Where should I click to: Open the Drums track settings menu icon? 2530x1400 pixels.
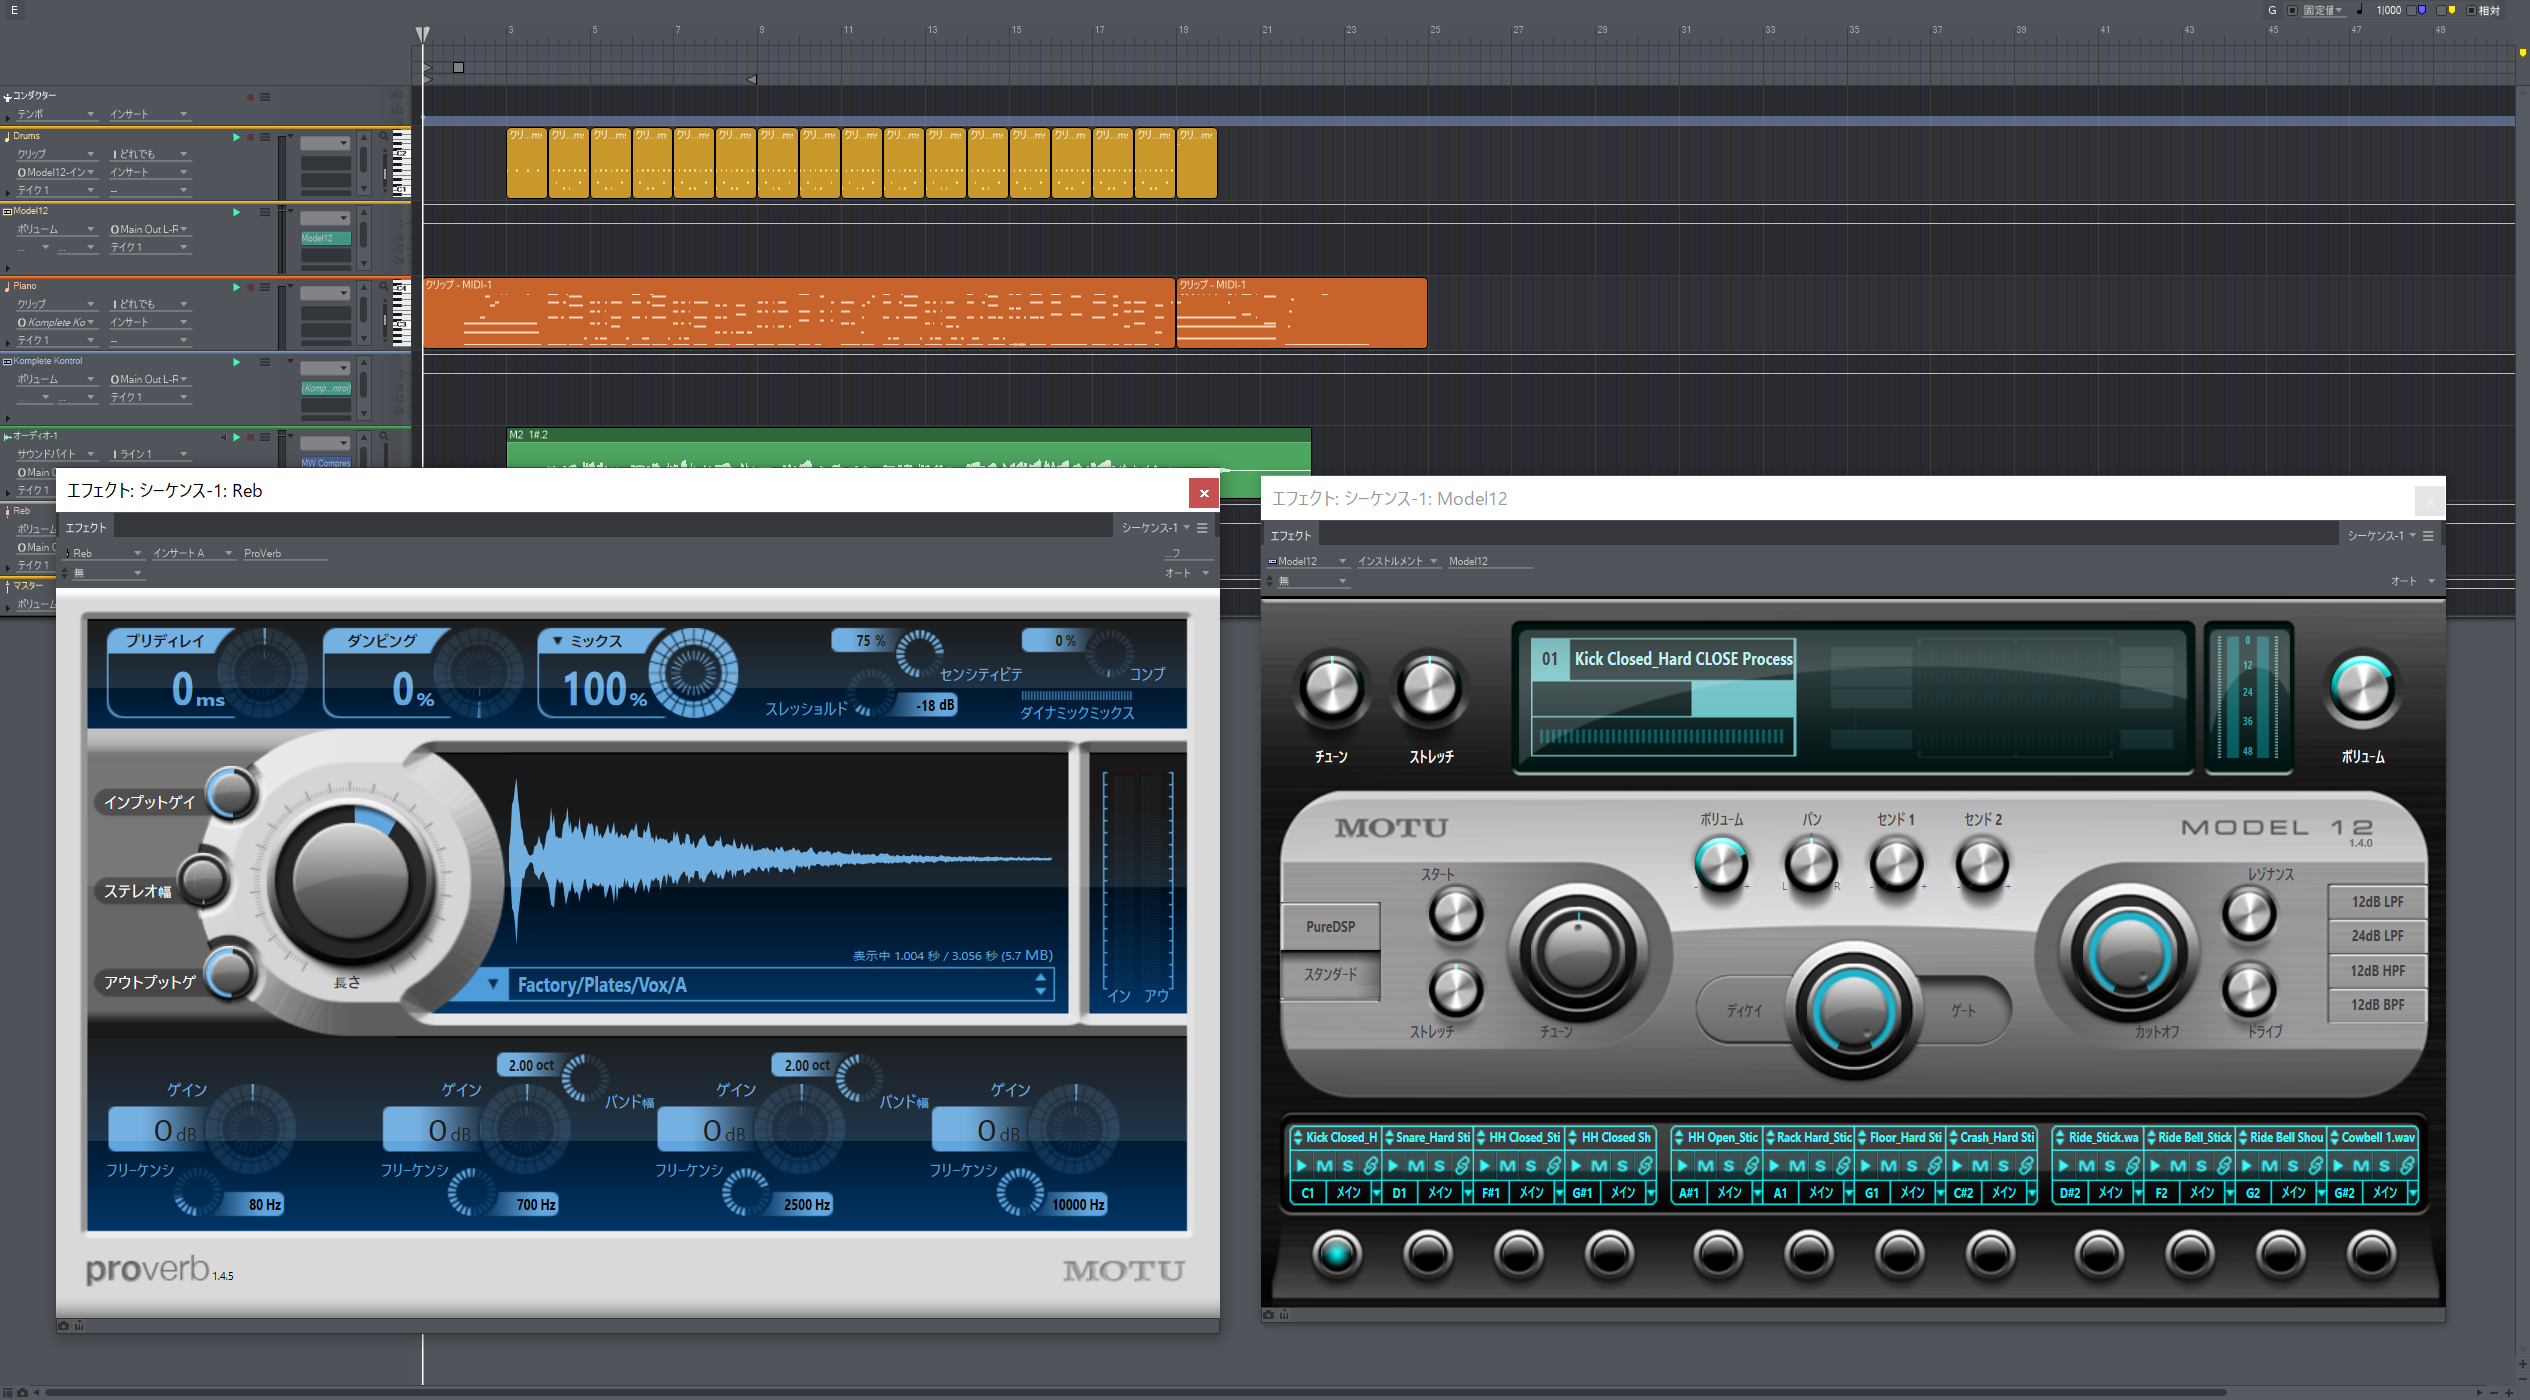(x=265, y=137)
